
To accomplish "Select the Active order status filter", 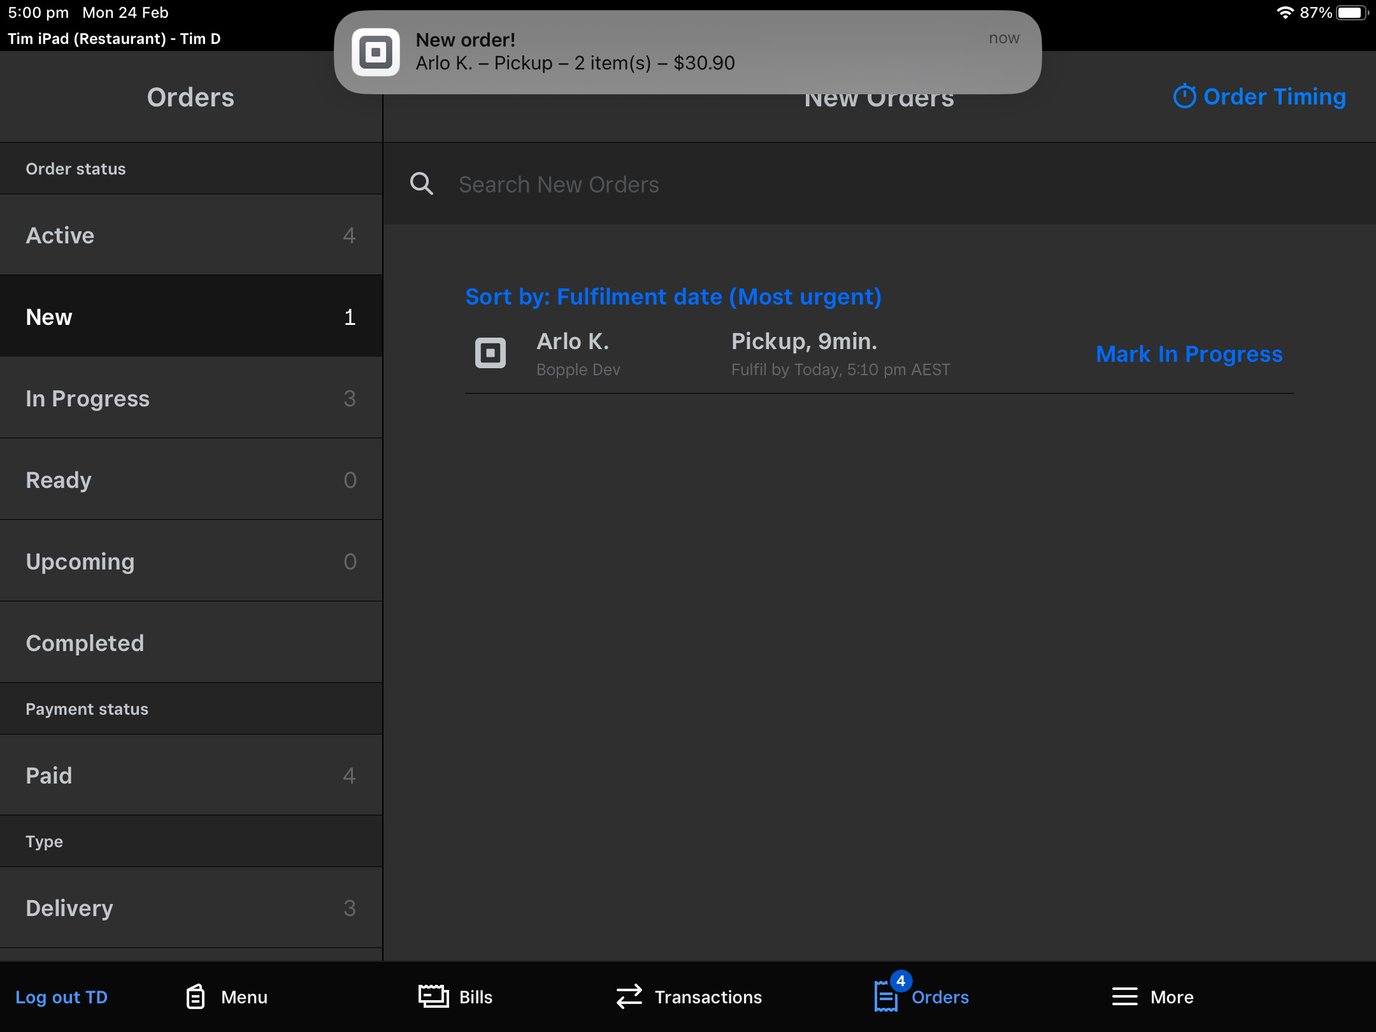I will tap(190, 235).
